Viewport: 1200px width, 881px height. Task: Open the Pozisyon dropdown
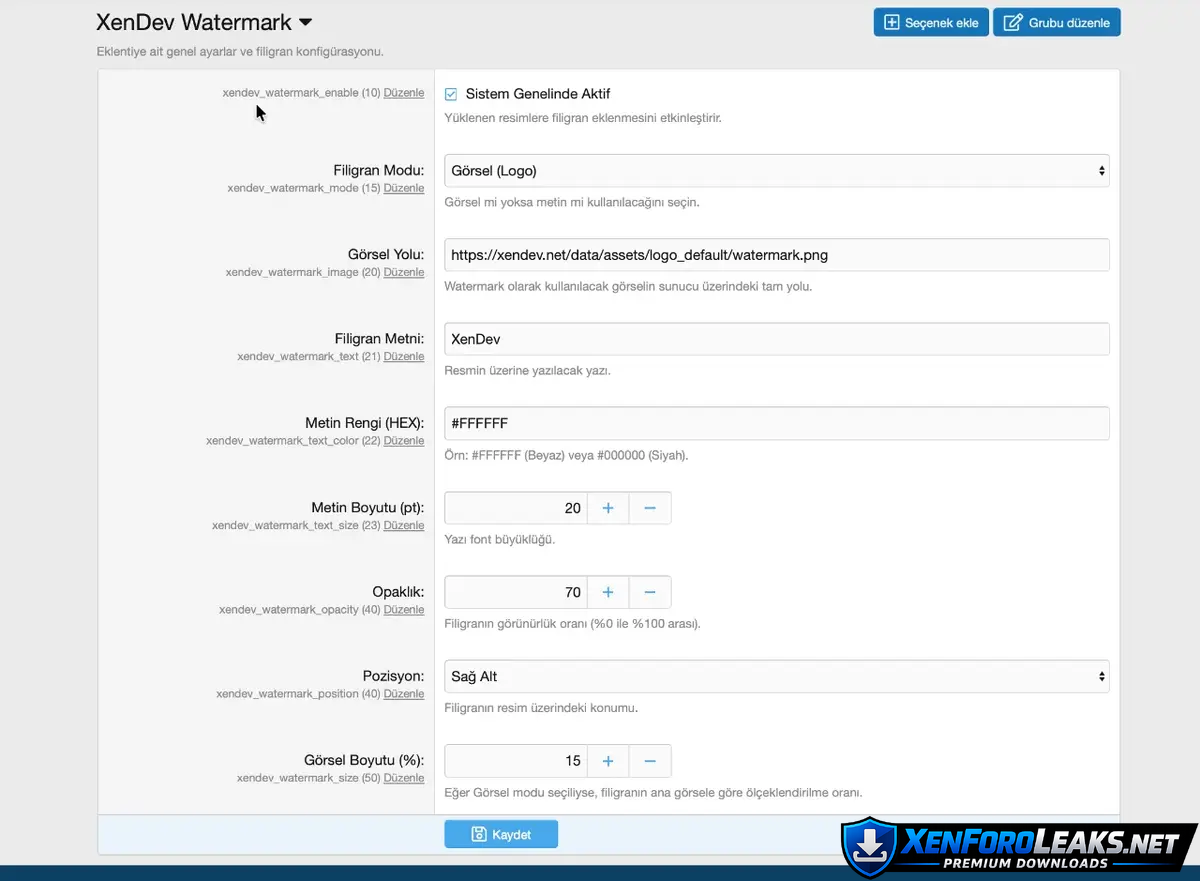point(776,677)
